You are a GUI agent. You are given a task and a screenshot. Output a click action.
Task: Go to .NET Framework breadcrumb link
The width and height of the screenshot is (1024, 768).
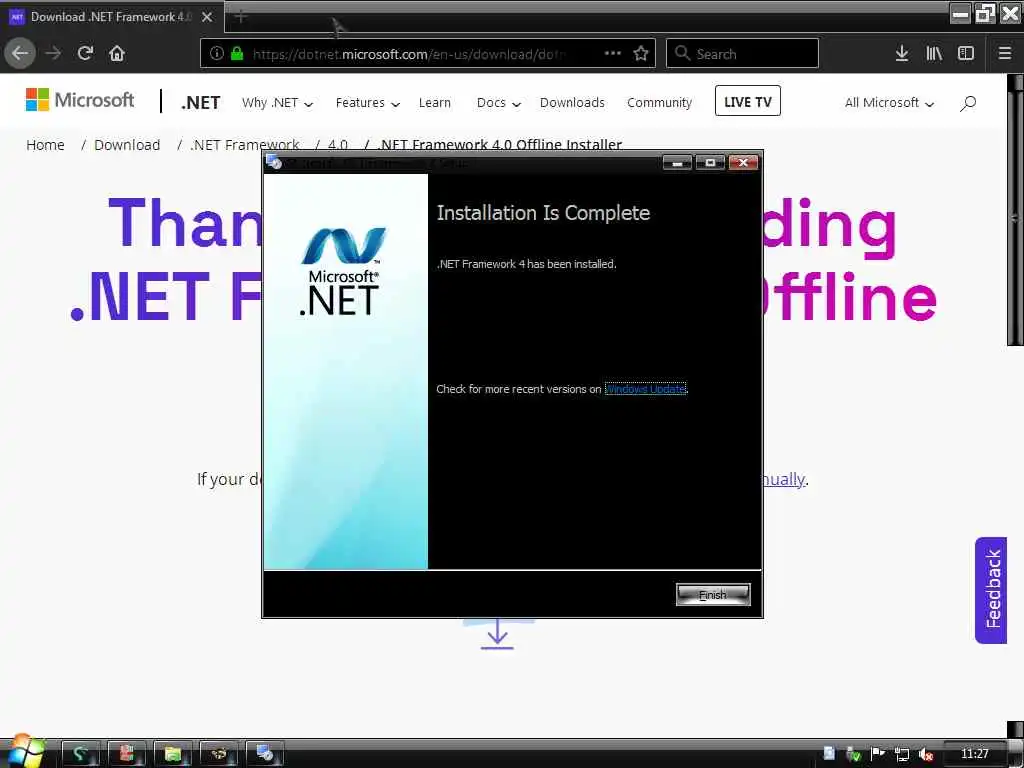pyautogui.click(x=244, y=144)
